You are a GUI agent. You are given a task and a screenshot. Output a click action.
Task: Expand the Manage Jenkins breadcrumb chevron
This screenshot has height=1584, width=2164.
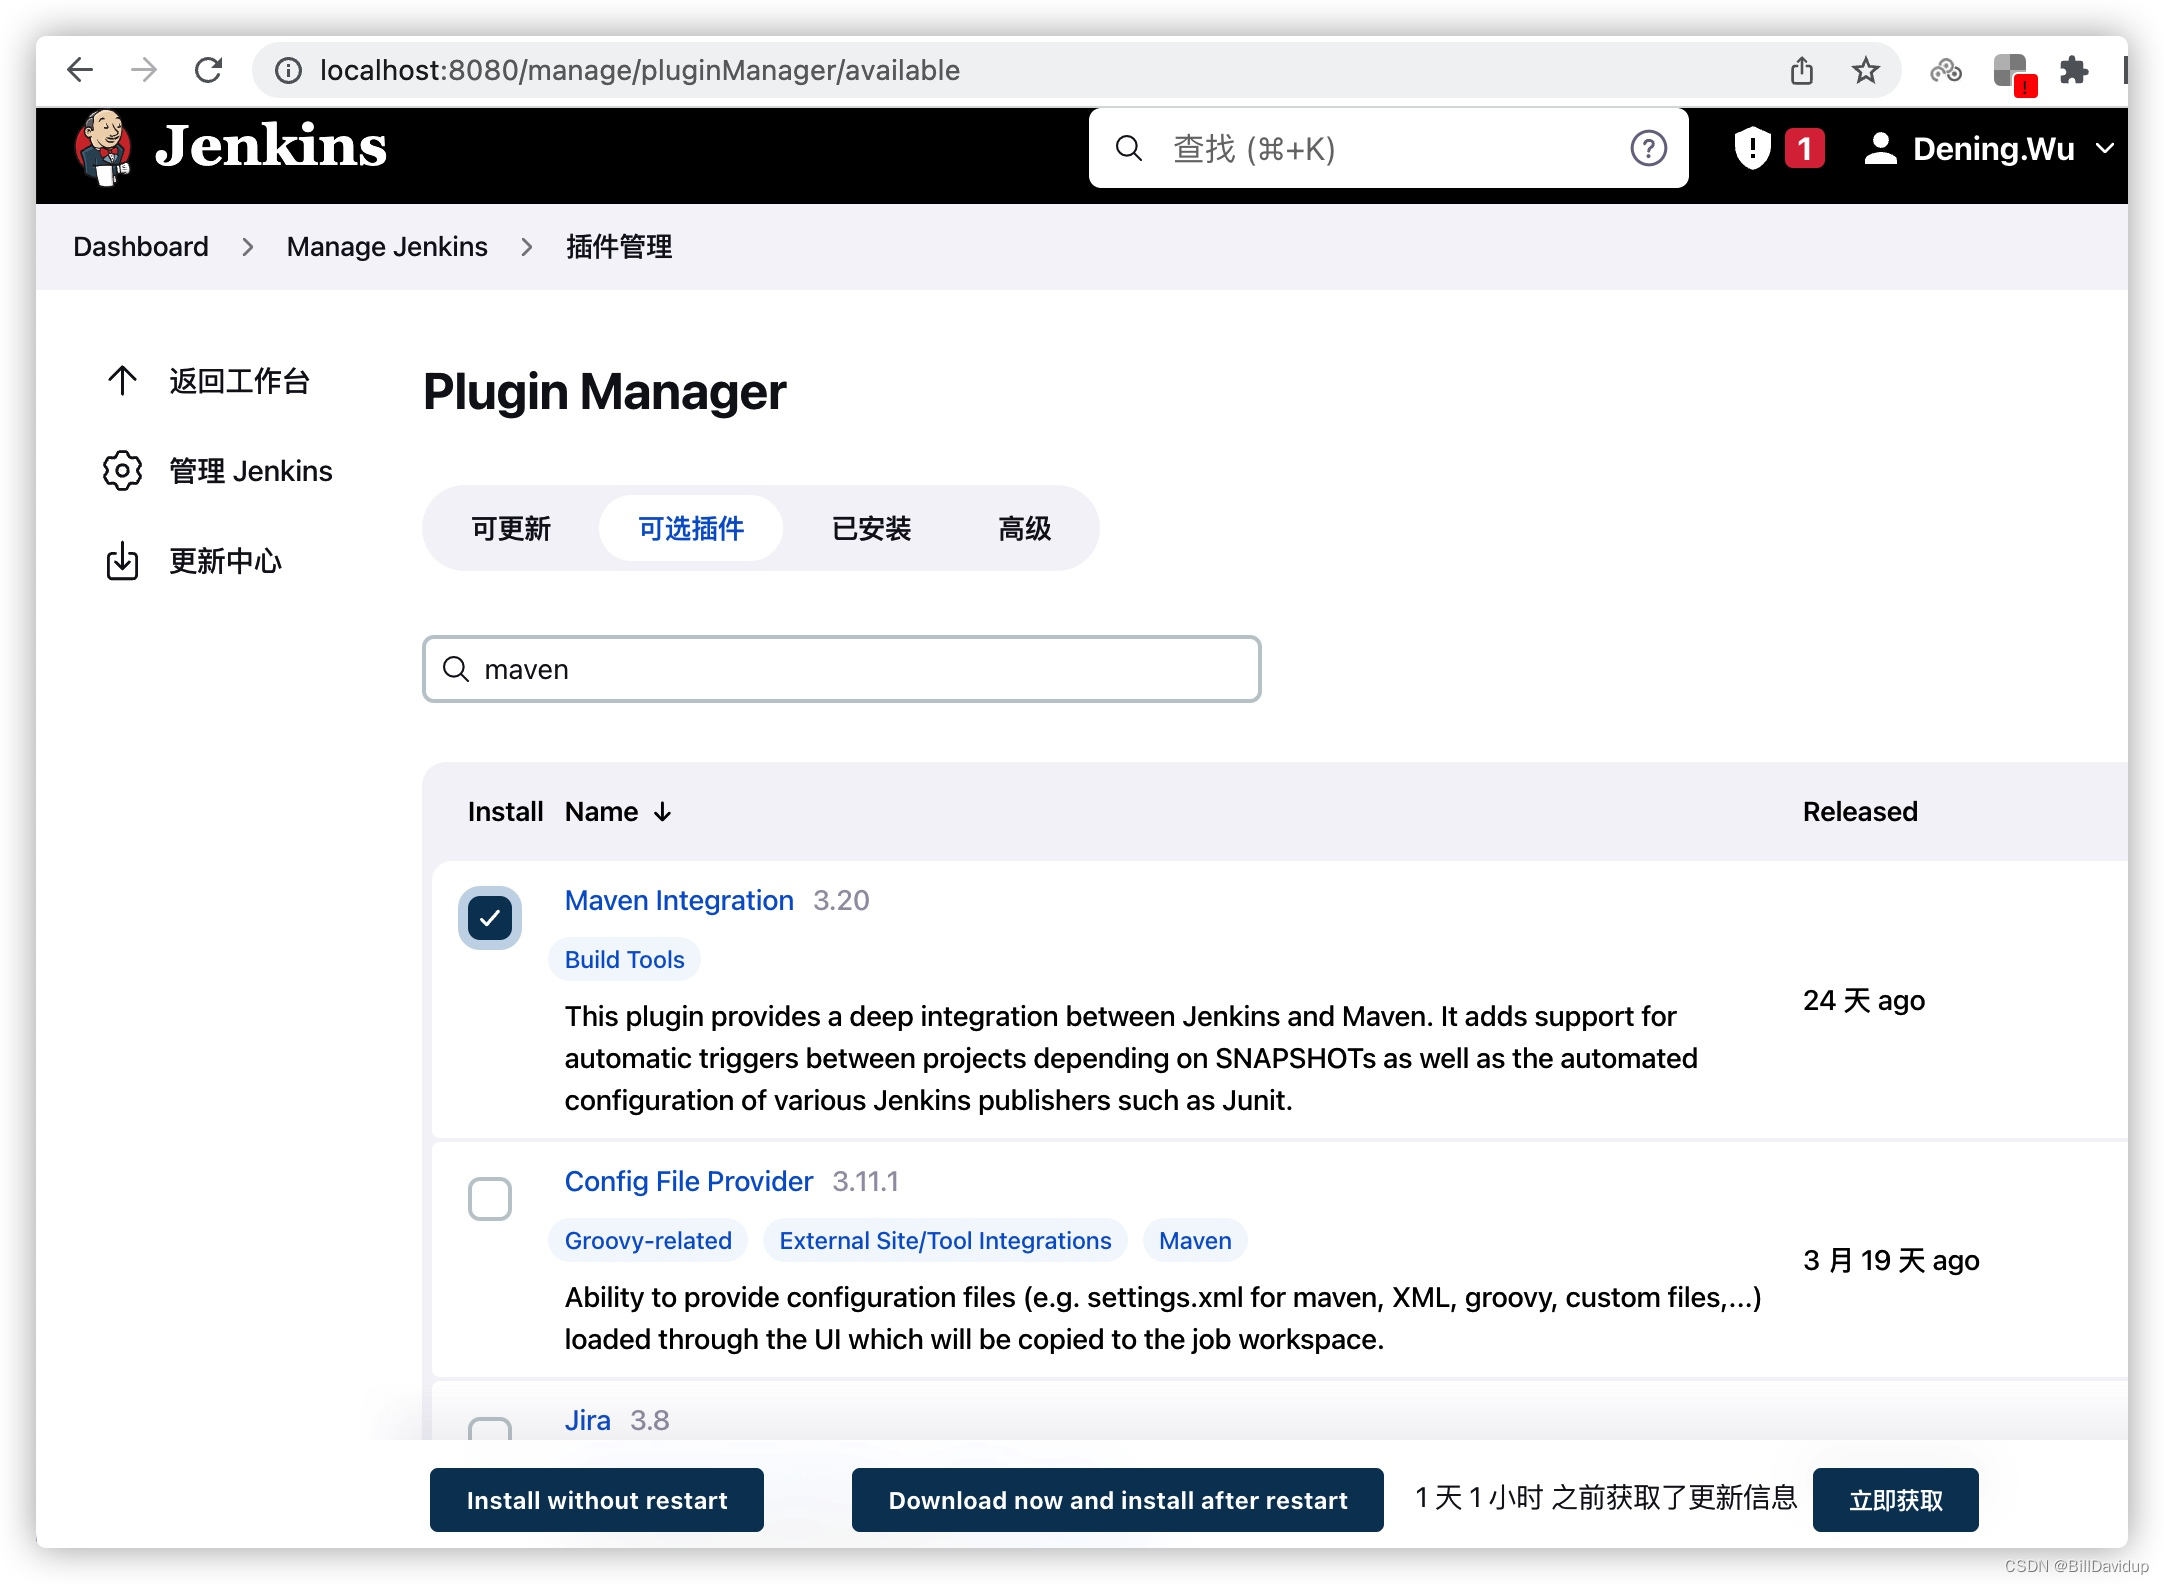(527, 247)
